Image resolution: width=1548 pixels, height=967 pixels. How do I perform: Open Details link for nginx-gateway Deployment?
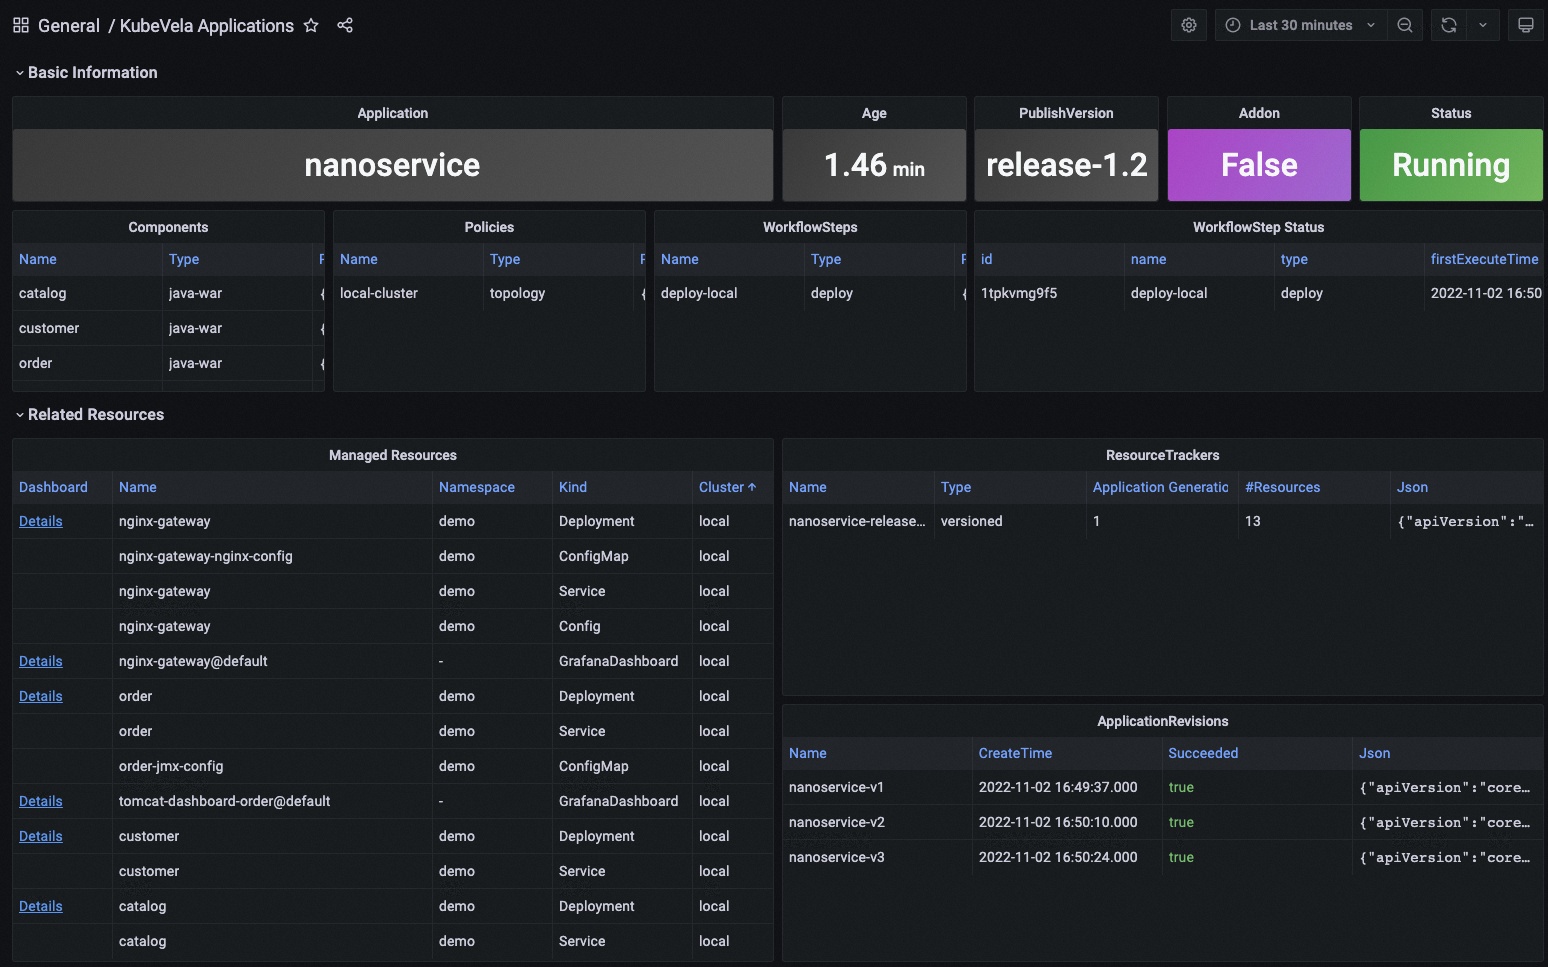(x=41, y=521)
